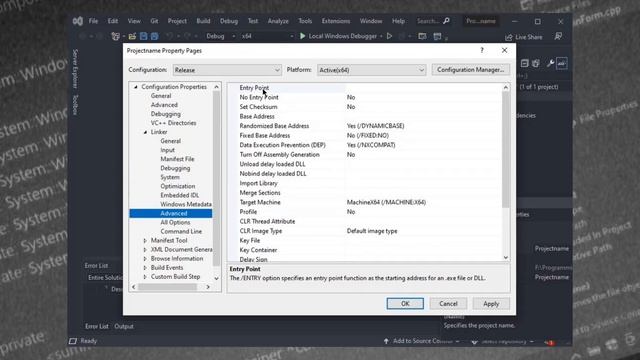Click the Randomized Base Address value

tap(423, 126)
